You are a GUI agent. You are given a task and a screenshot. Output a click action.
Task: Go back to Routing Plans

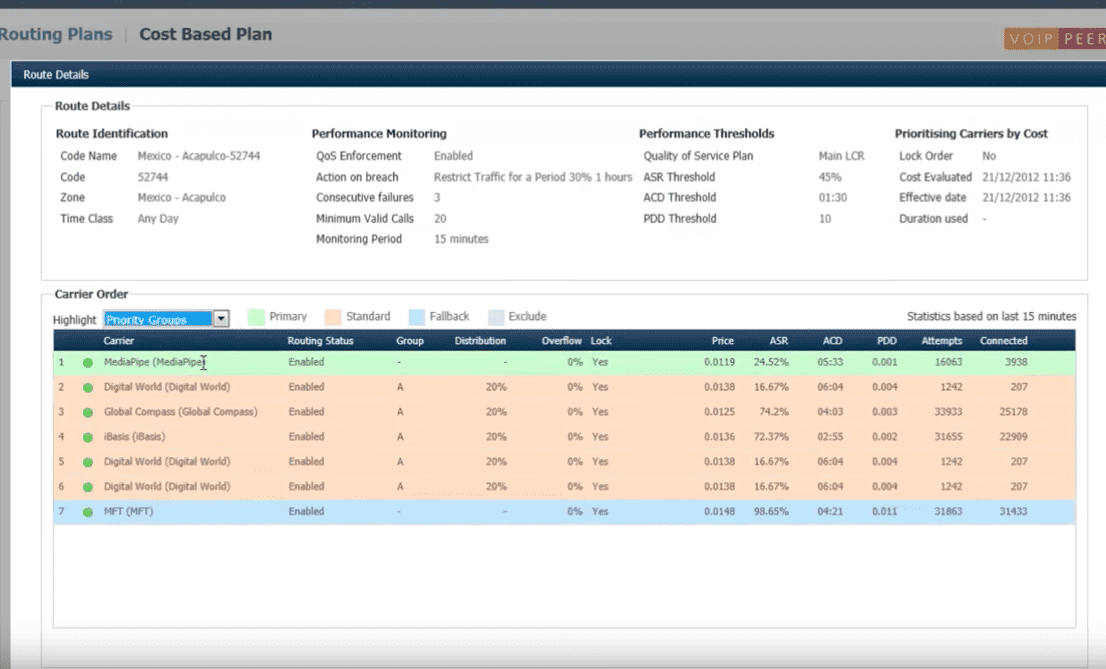tap(56, 35)
